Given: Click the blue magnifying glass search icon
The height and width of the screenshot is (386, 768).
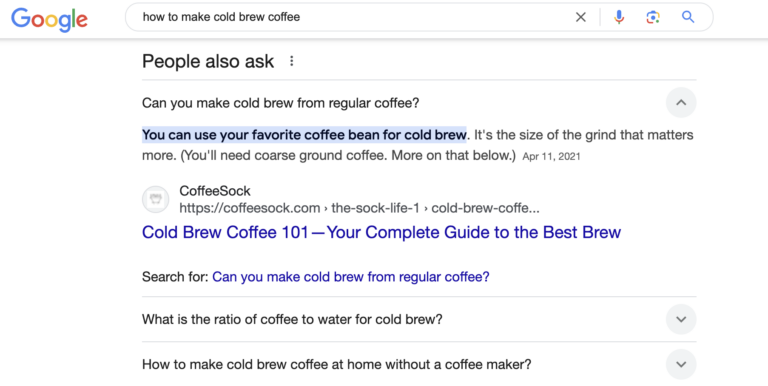Looking at the screenshot, I should 688,17.
